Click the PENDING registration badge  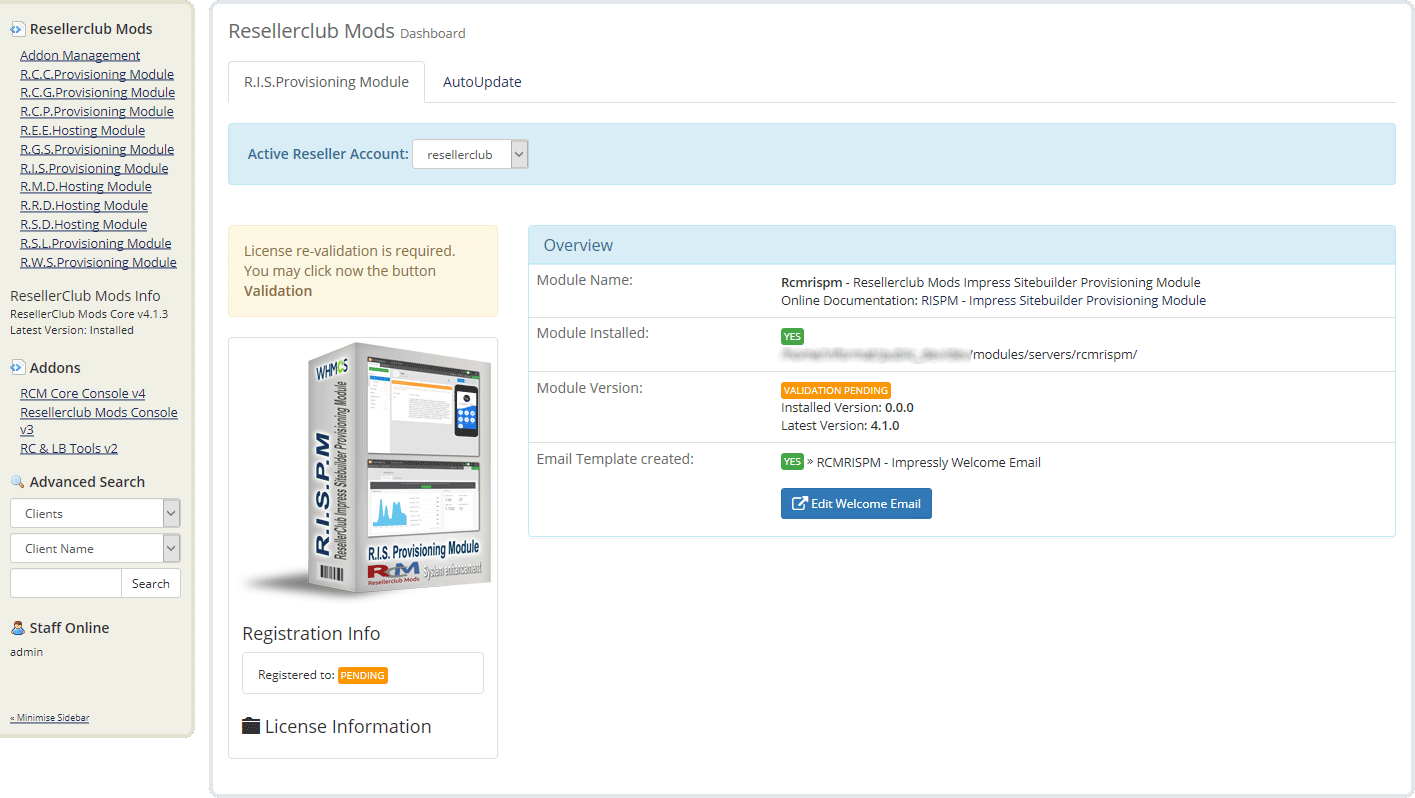click(x=363, y=675)
